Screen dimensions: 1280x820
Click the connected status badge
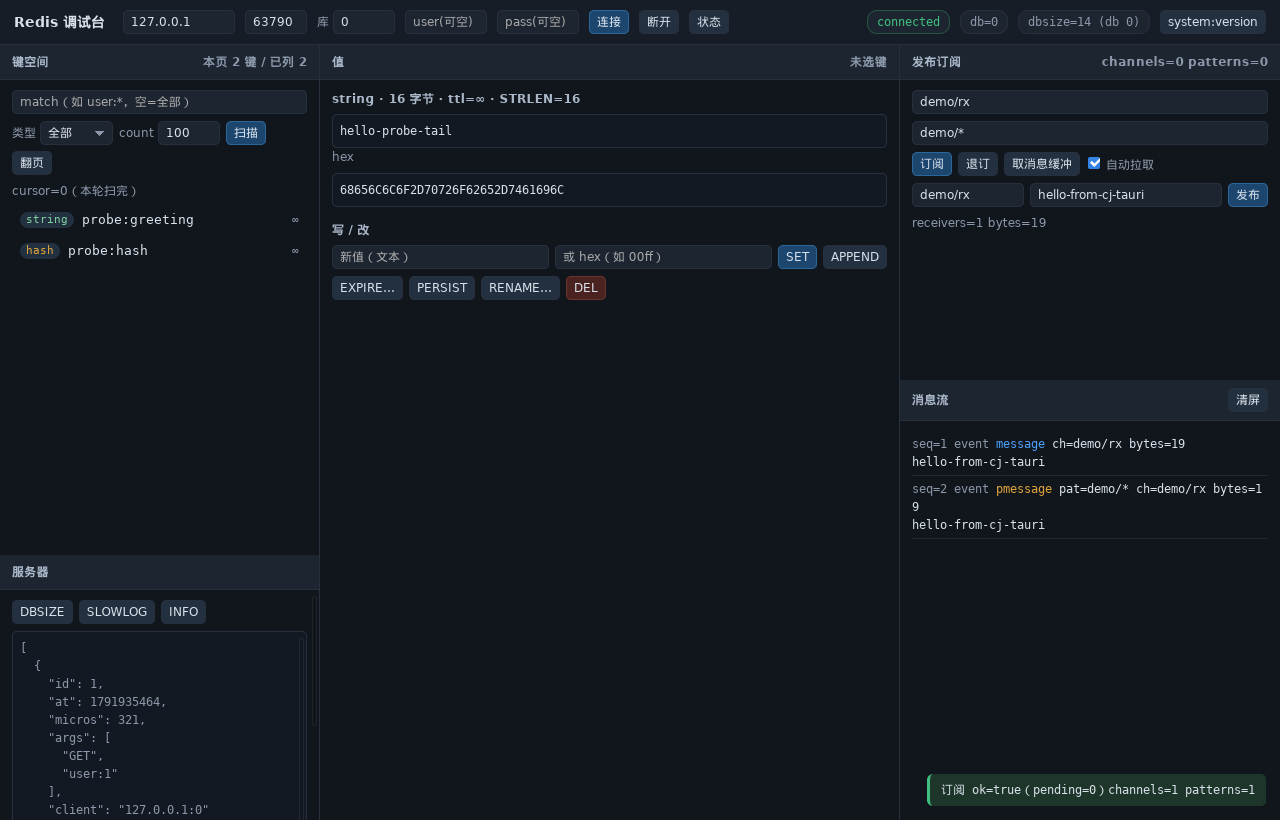[908, 22]
